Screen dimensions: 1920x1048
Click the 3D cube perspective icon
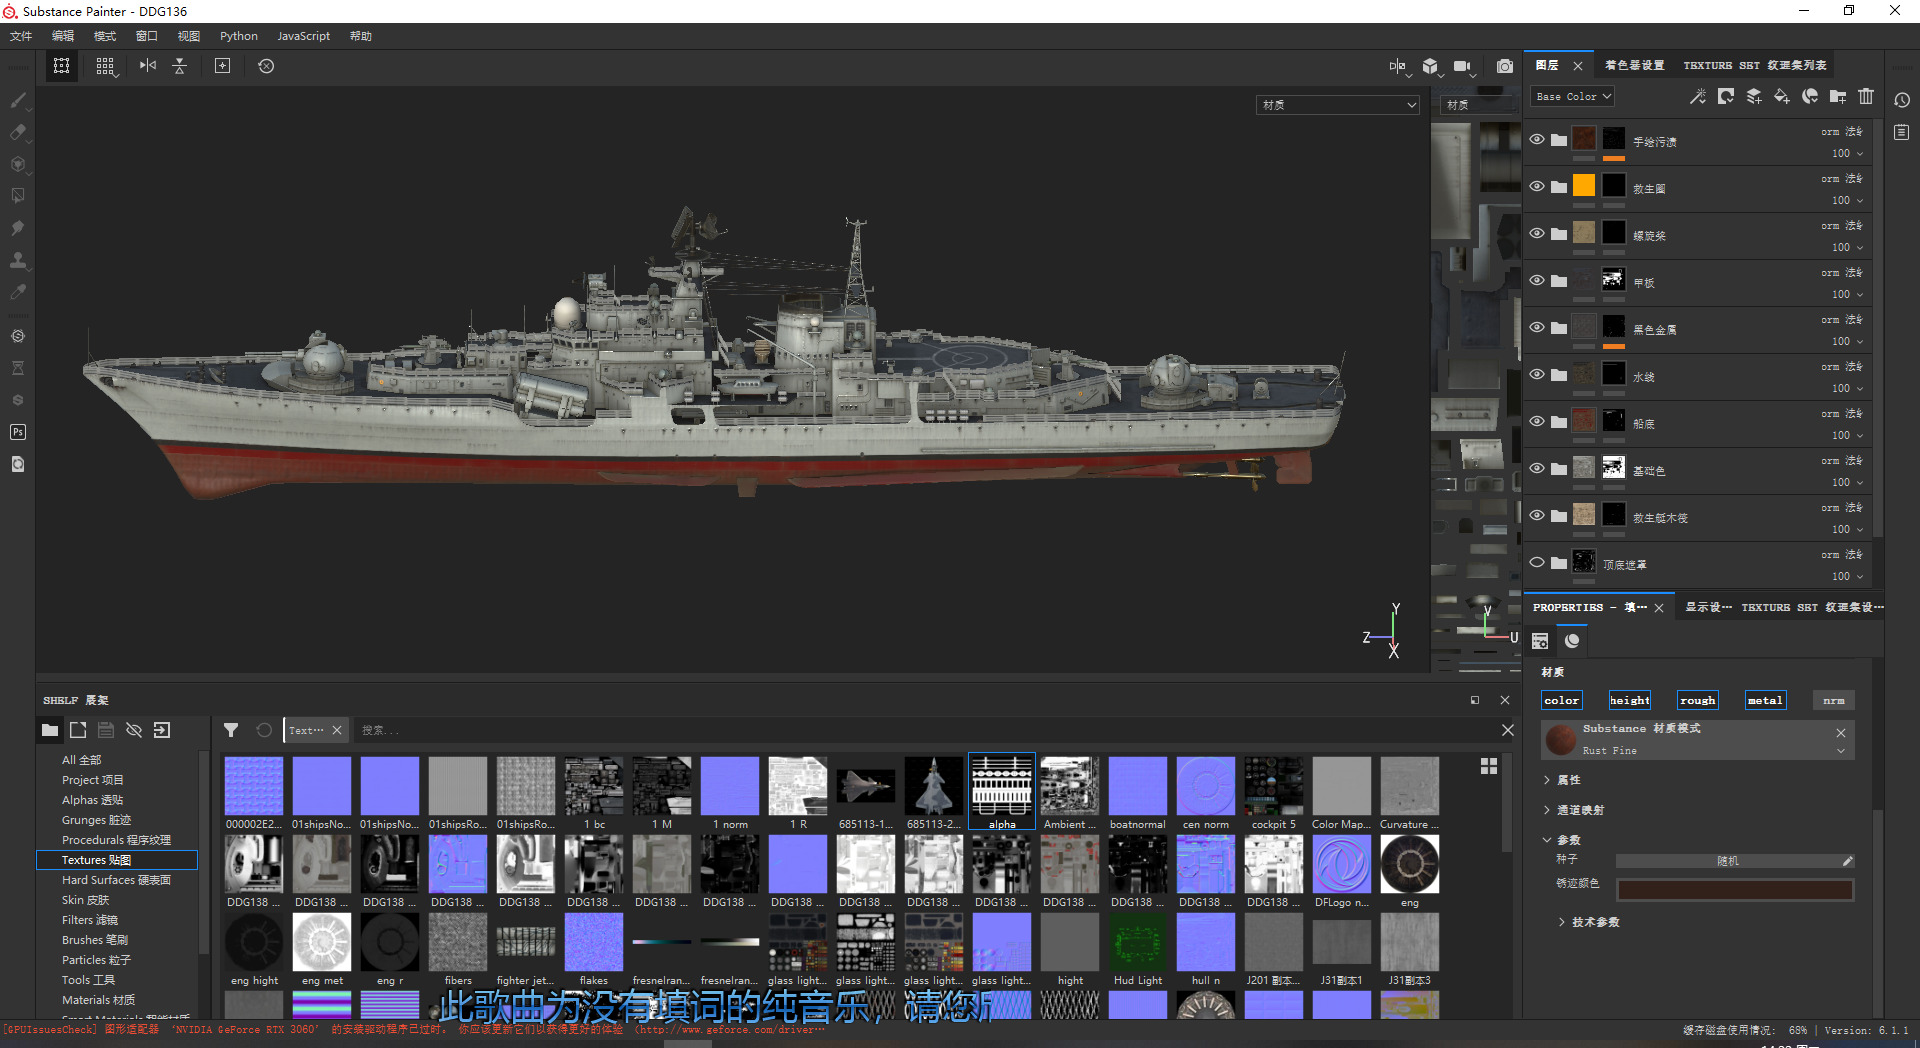(x=1431, y=66)
